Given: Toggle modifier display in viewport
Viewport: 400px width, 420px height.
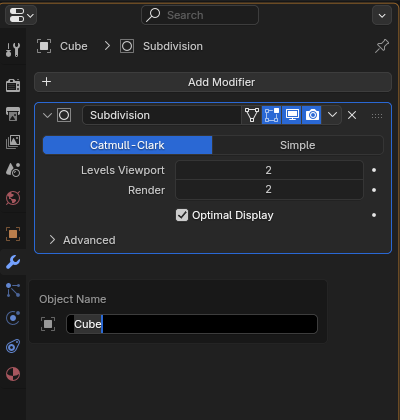Looking at the screenshot, I should 292,115.
